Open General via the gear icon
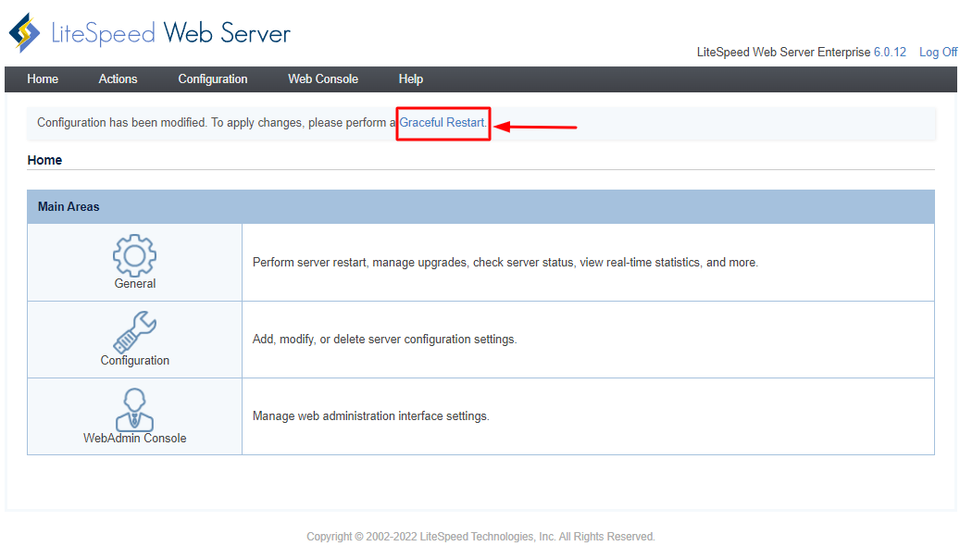Viewport: 960px width, 556px height. 135,255
